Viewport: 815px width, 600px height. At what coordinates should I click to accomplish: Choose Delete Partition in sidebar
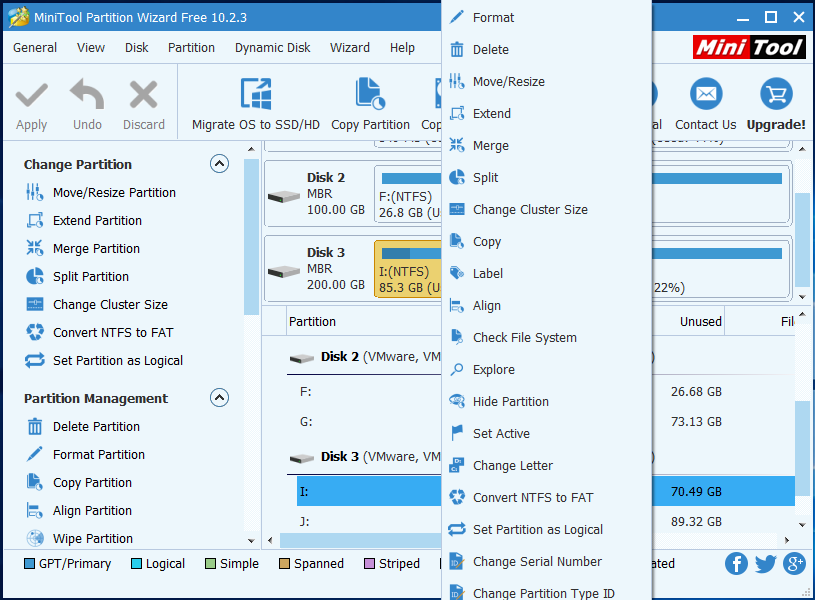coord(83,426)
